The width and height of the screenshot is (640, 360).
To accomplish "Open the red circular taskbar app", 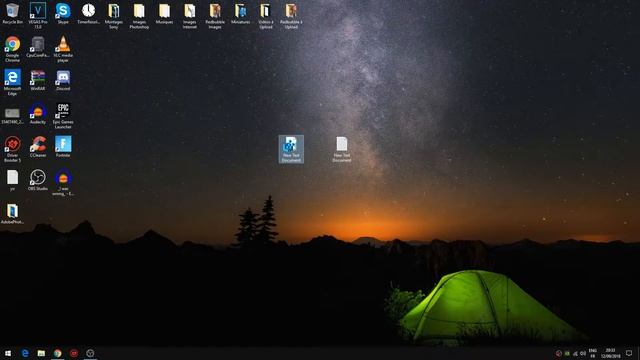I will pyautogui.click(x=74, y=353).
